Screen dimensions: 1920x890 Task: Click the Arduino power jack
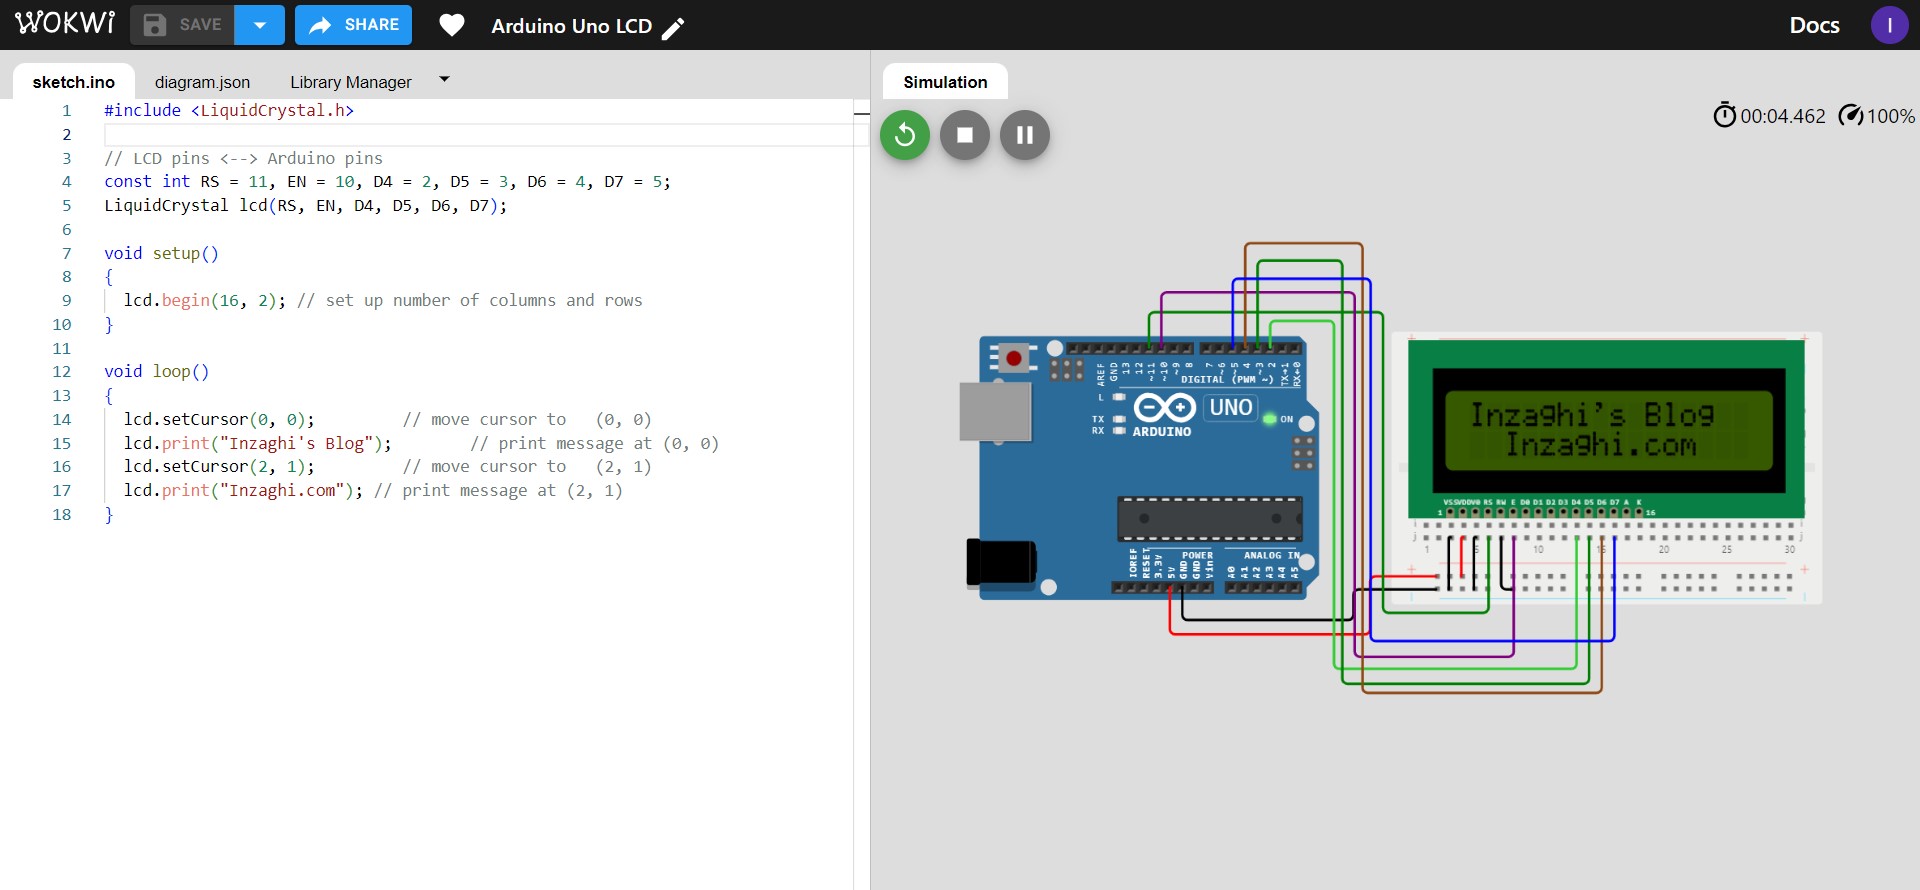pos(1001,562)
